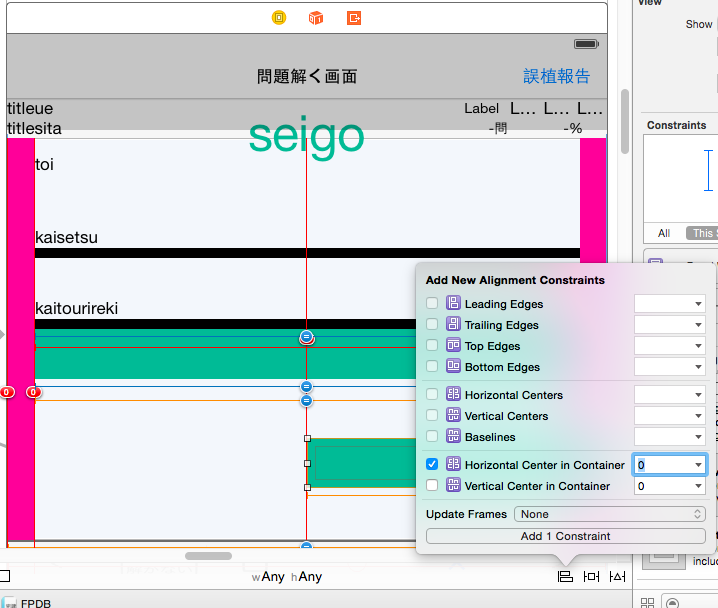718x608 pixels.
Task: Select the This Size Class filter tab
Action: (x=702, y=233)
